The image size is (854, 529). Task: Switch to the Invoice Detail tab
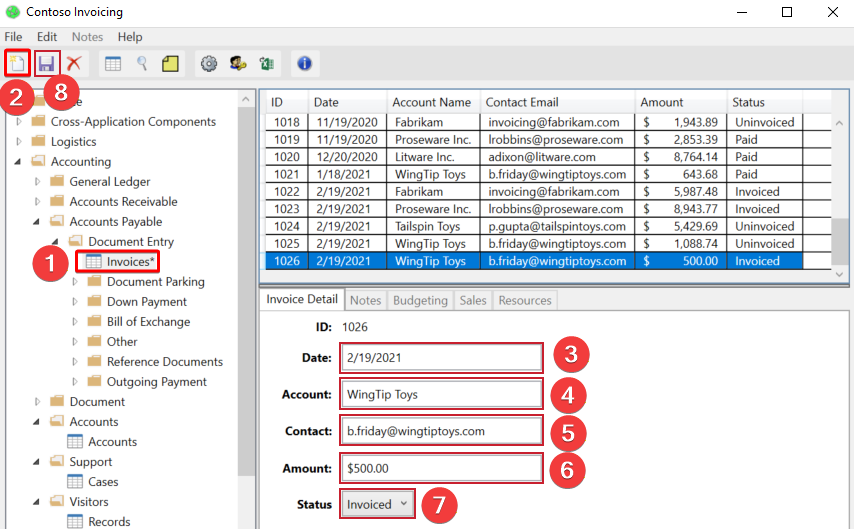point(302,299)
